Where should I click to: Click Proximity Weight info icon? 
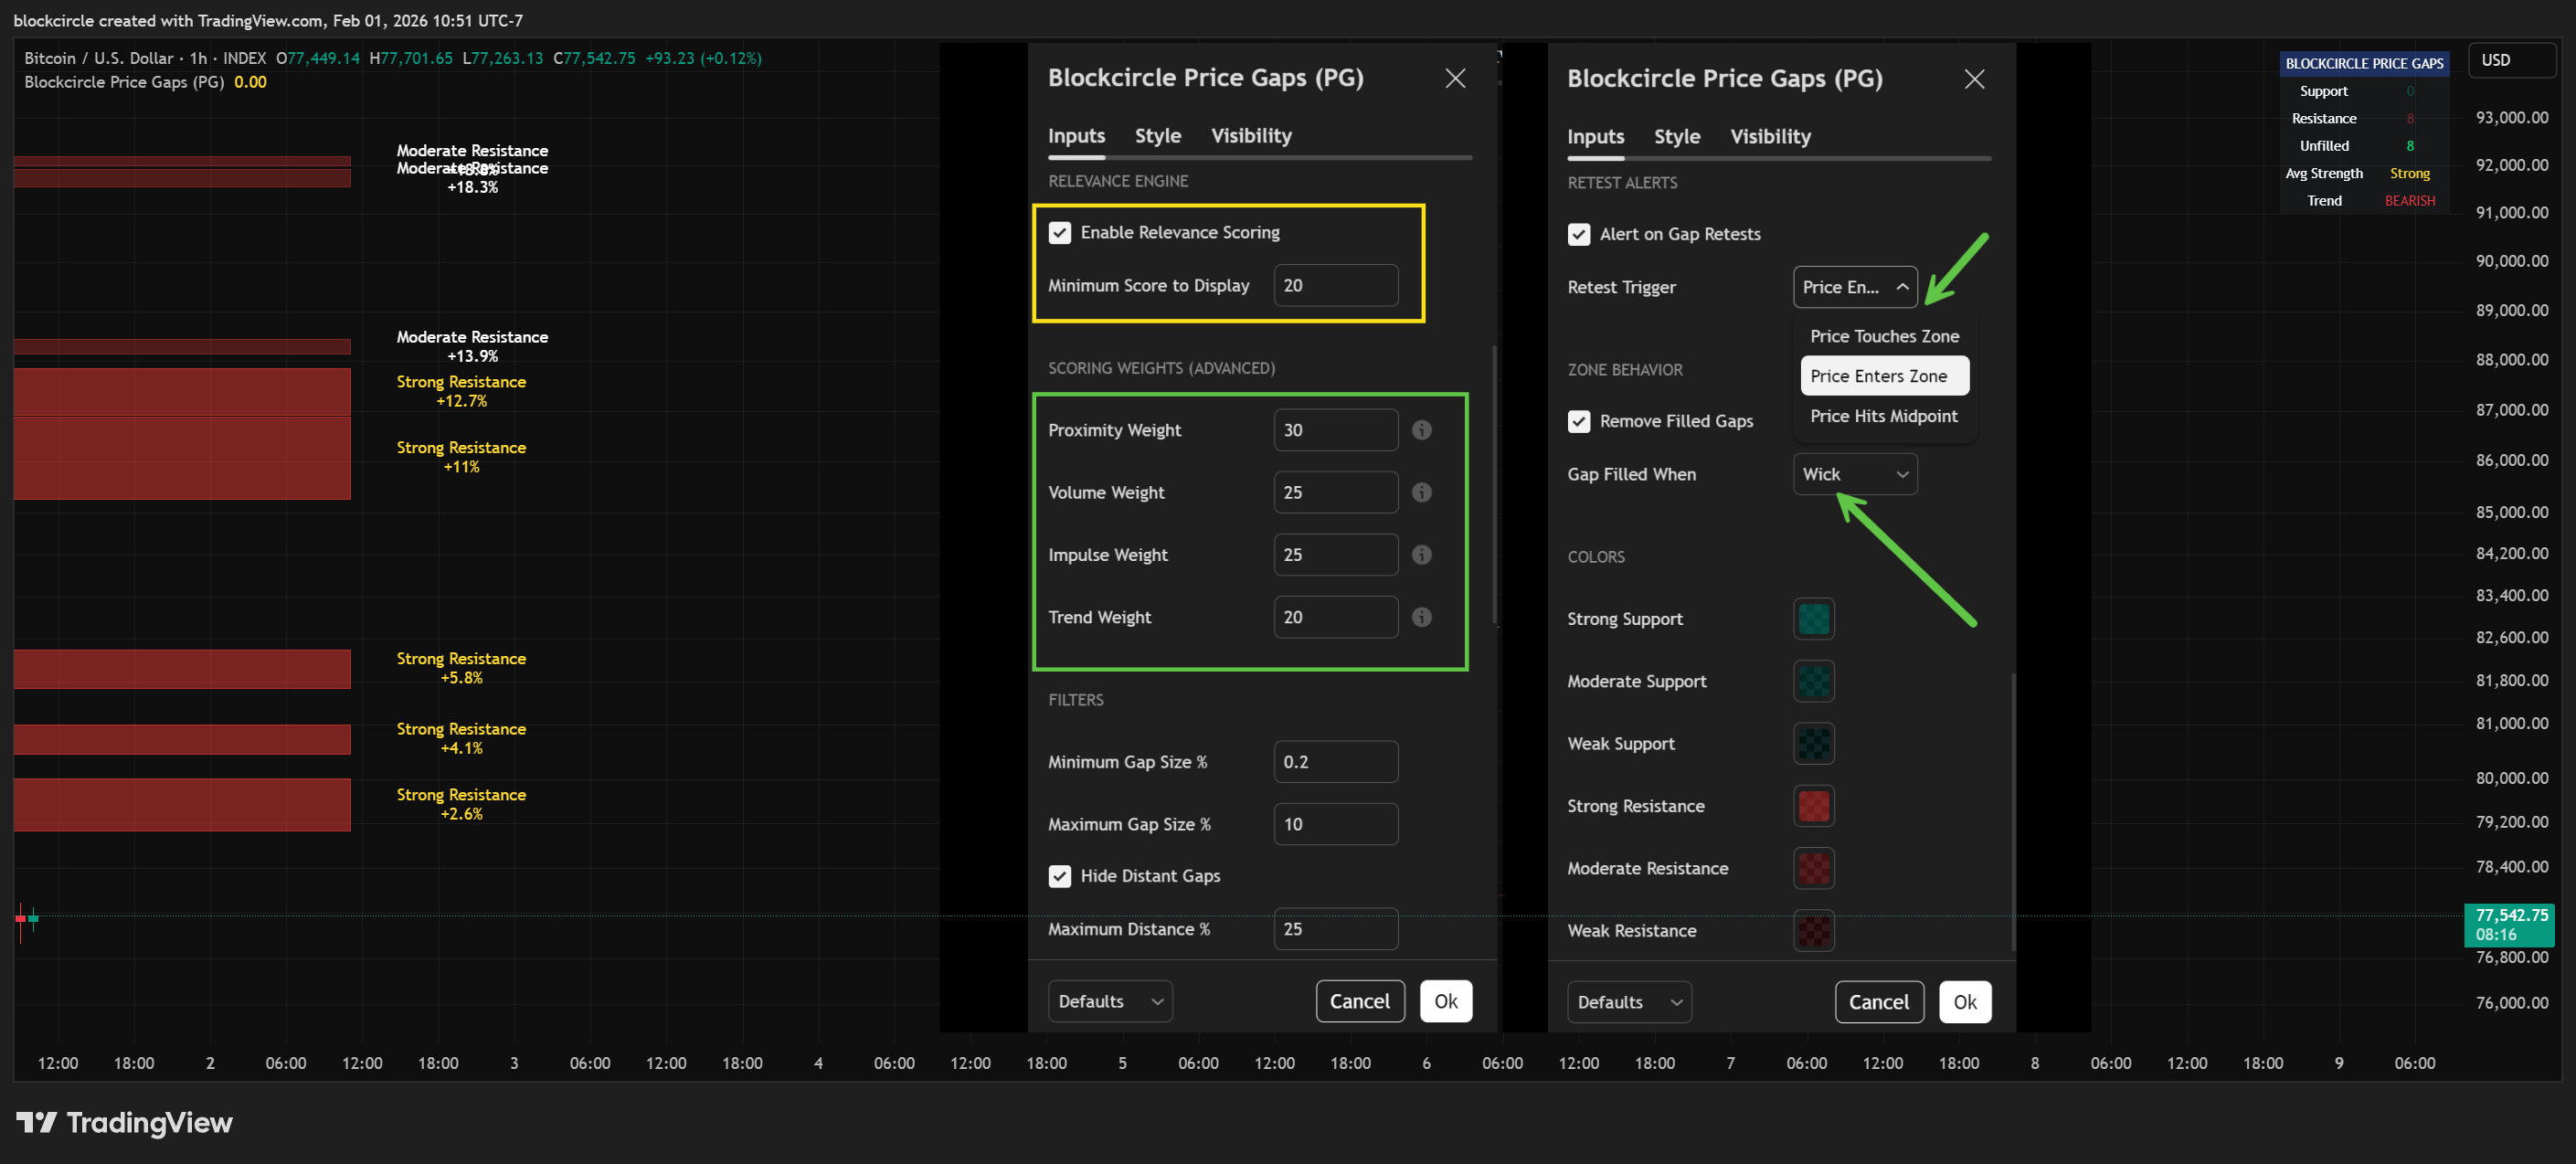point(1421,430)
